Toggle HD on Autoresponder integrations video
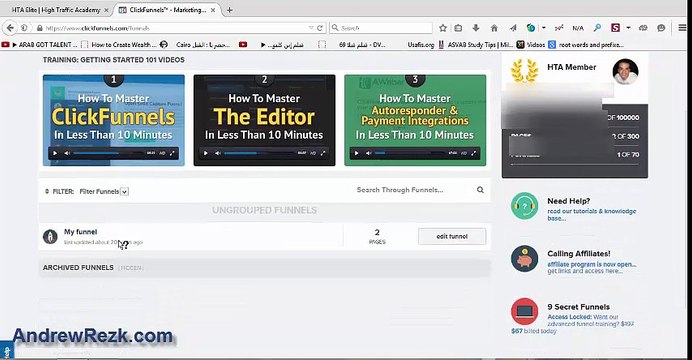The height and width of the screenshot is (360, 692). click(x=464, y=153)
